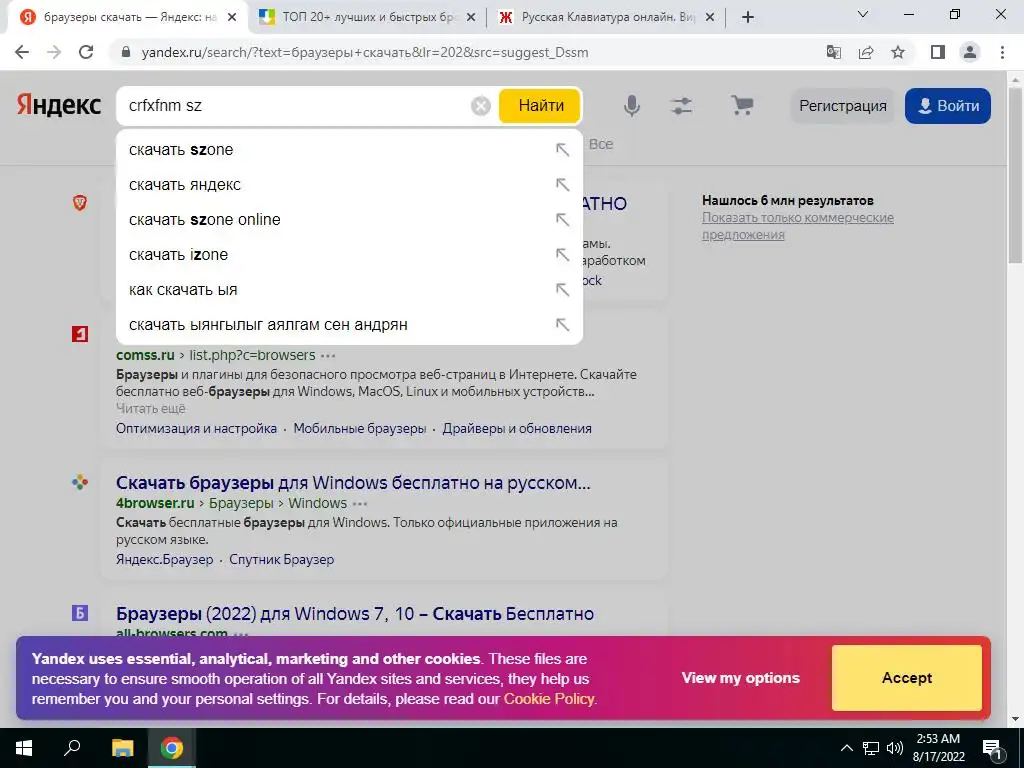This screenshot has height=768, width=1024.
Task: Open Мобильные браузеры sitelink
Action: 360,429
